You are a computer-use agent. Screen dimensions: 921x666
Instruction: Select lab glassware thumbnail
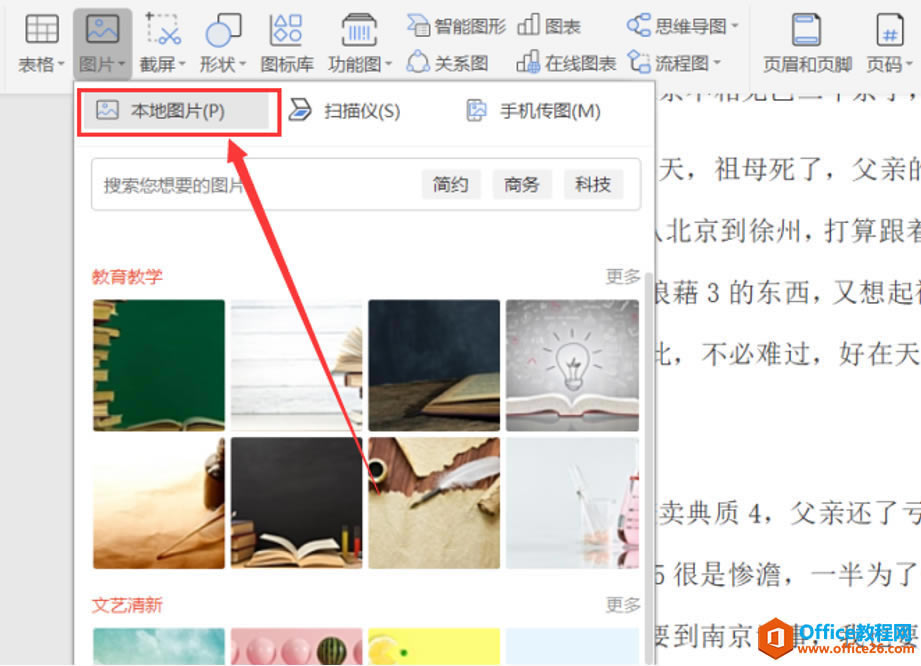[x=572, y=503]
